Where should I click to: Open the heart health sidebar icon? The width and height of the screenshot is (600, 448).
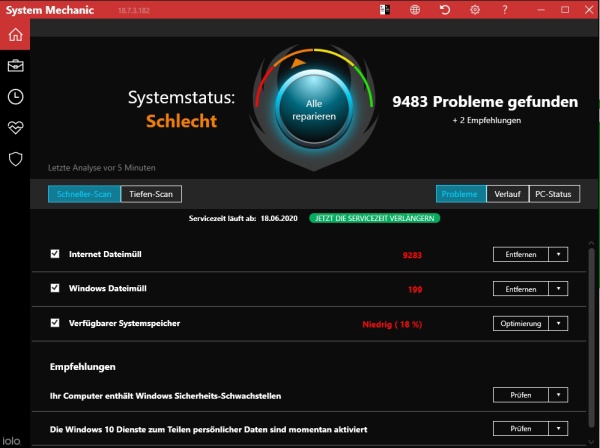tap(15, 127)
